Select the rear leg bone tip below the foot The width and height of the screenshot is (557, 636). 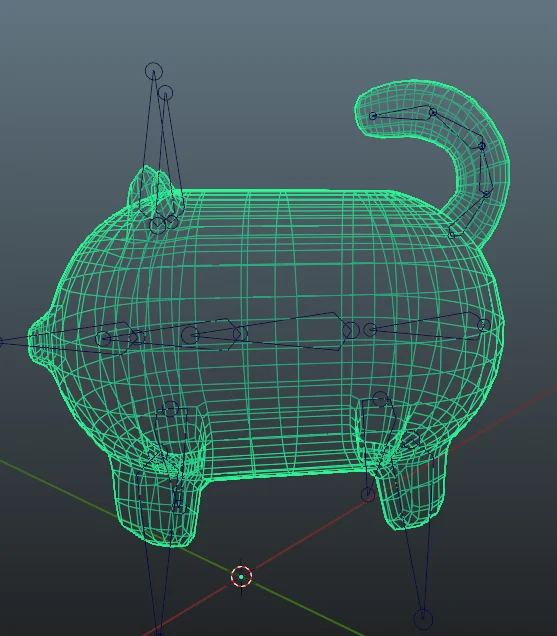point(423,619)
